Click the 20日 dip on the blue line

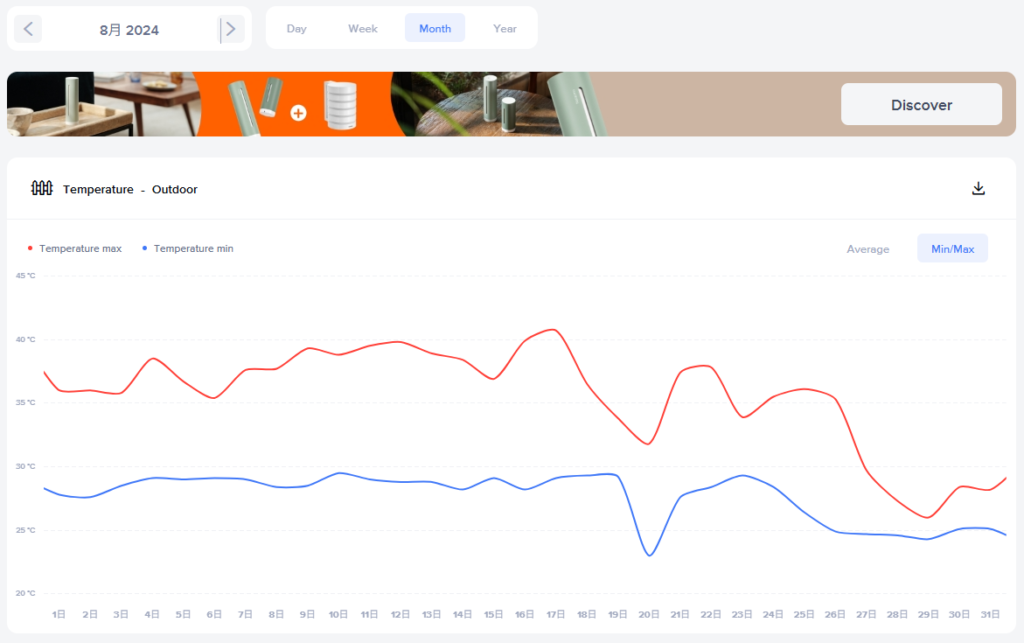click(650, 555)
